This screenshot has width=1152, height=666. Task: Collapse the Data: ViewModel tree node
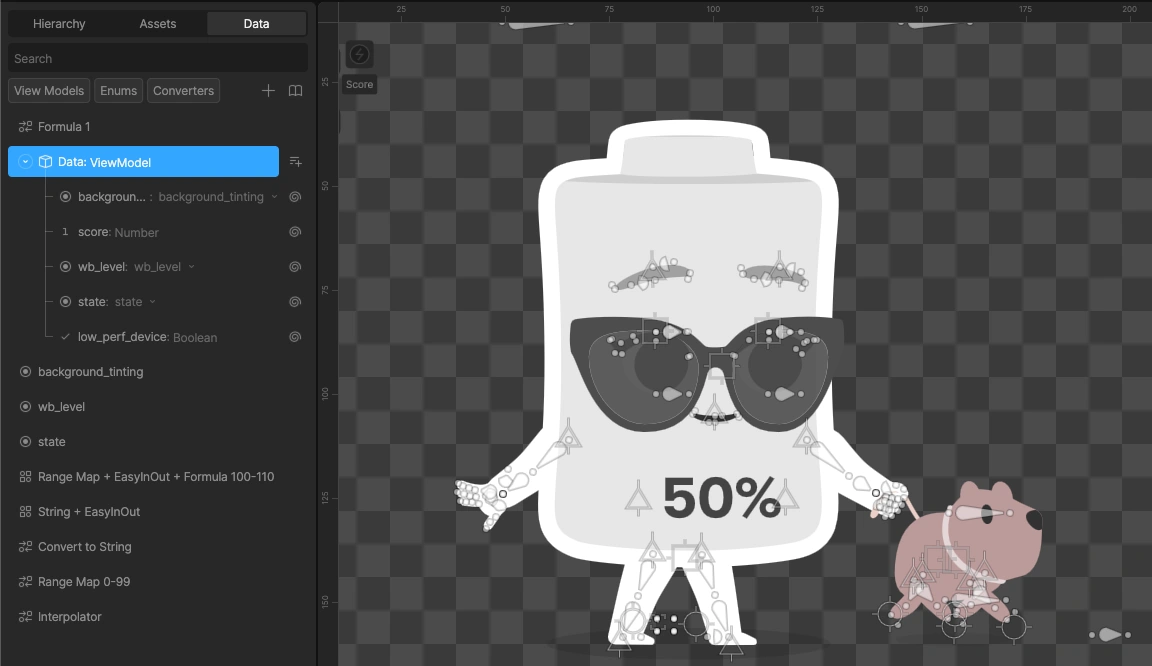pyautogui.click(x=26, y=162)
